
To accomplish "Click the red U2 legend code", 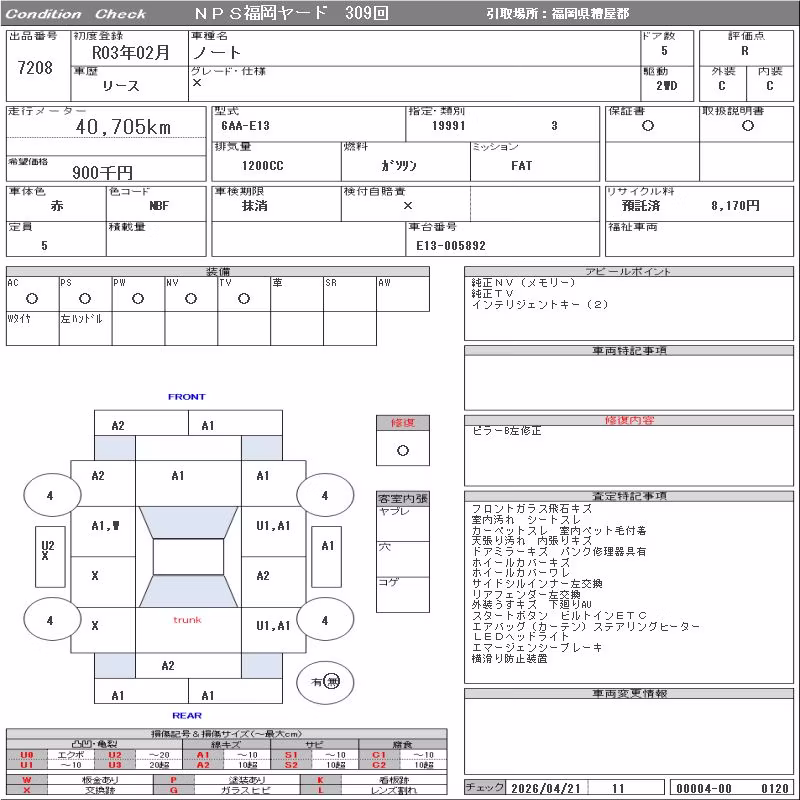I will (x=115, y=755).
